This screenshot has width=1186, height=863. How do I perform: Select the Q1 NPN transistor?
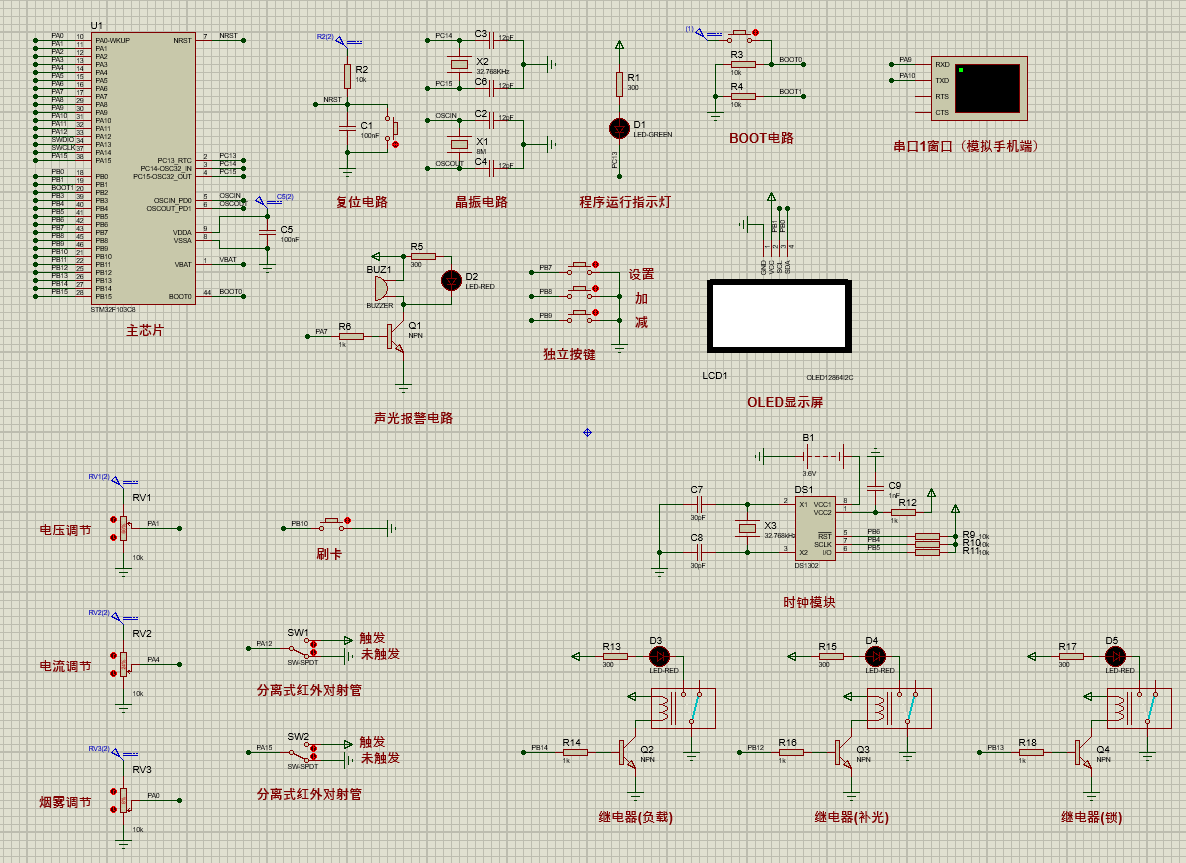[x=396, y=337]
